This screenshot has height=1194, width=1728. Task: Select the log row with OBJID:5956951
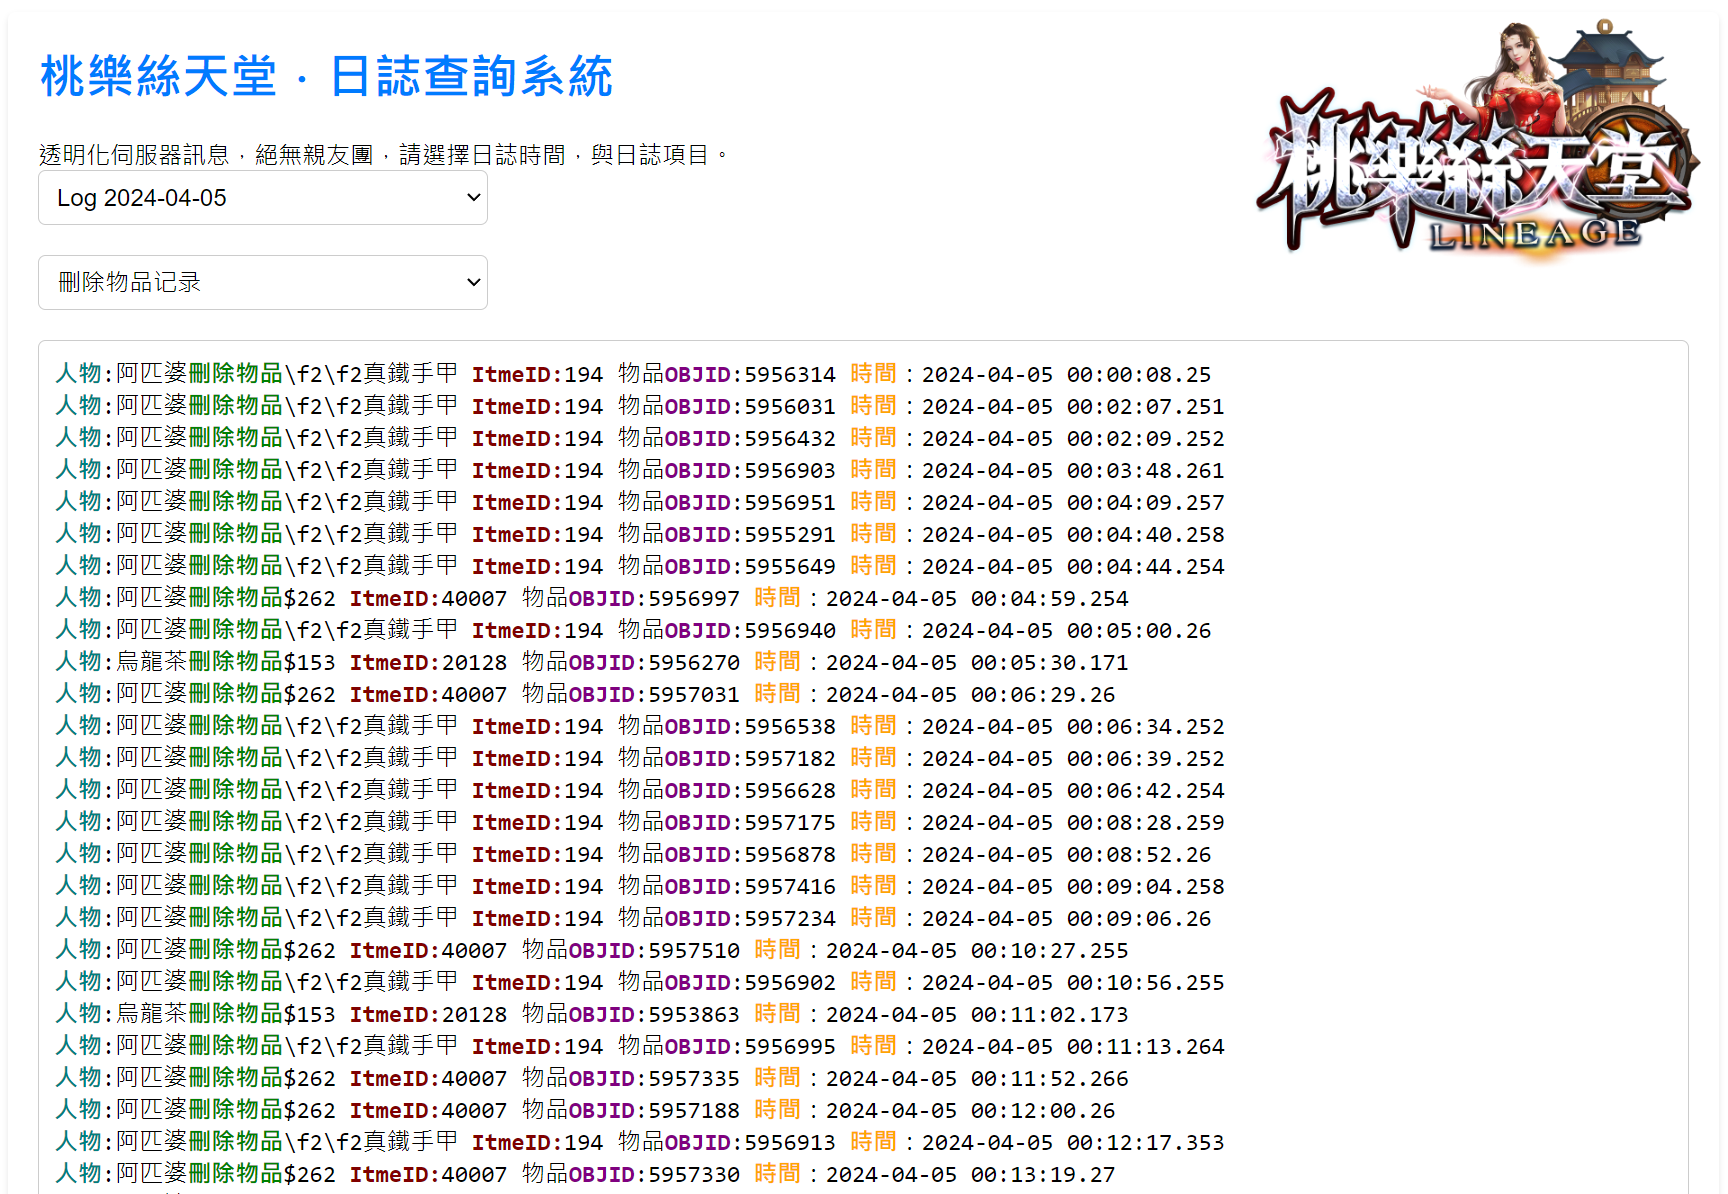640,502
